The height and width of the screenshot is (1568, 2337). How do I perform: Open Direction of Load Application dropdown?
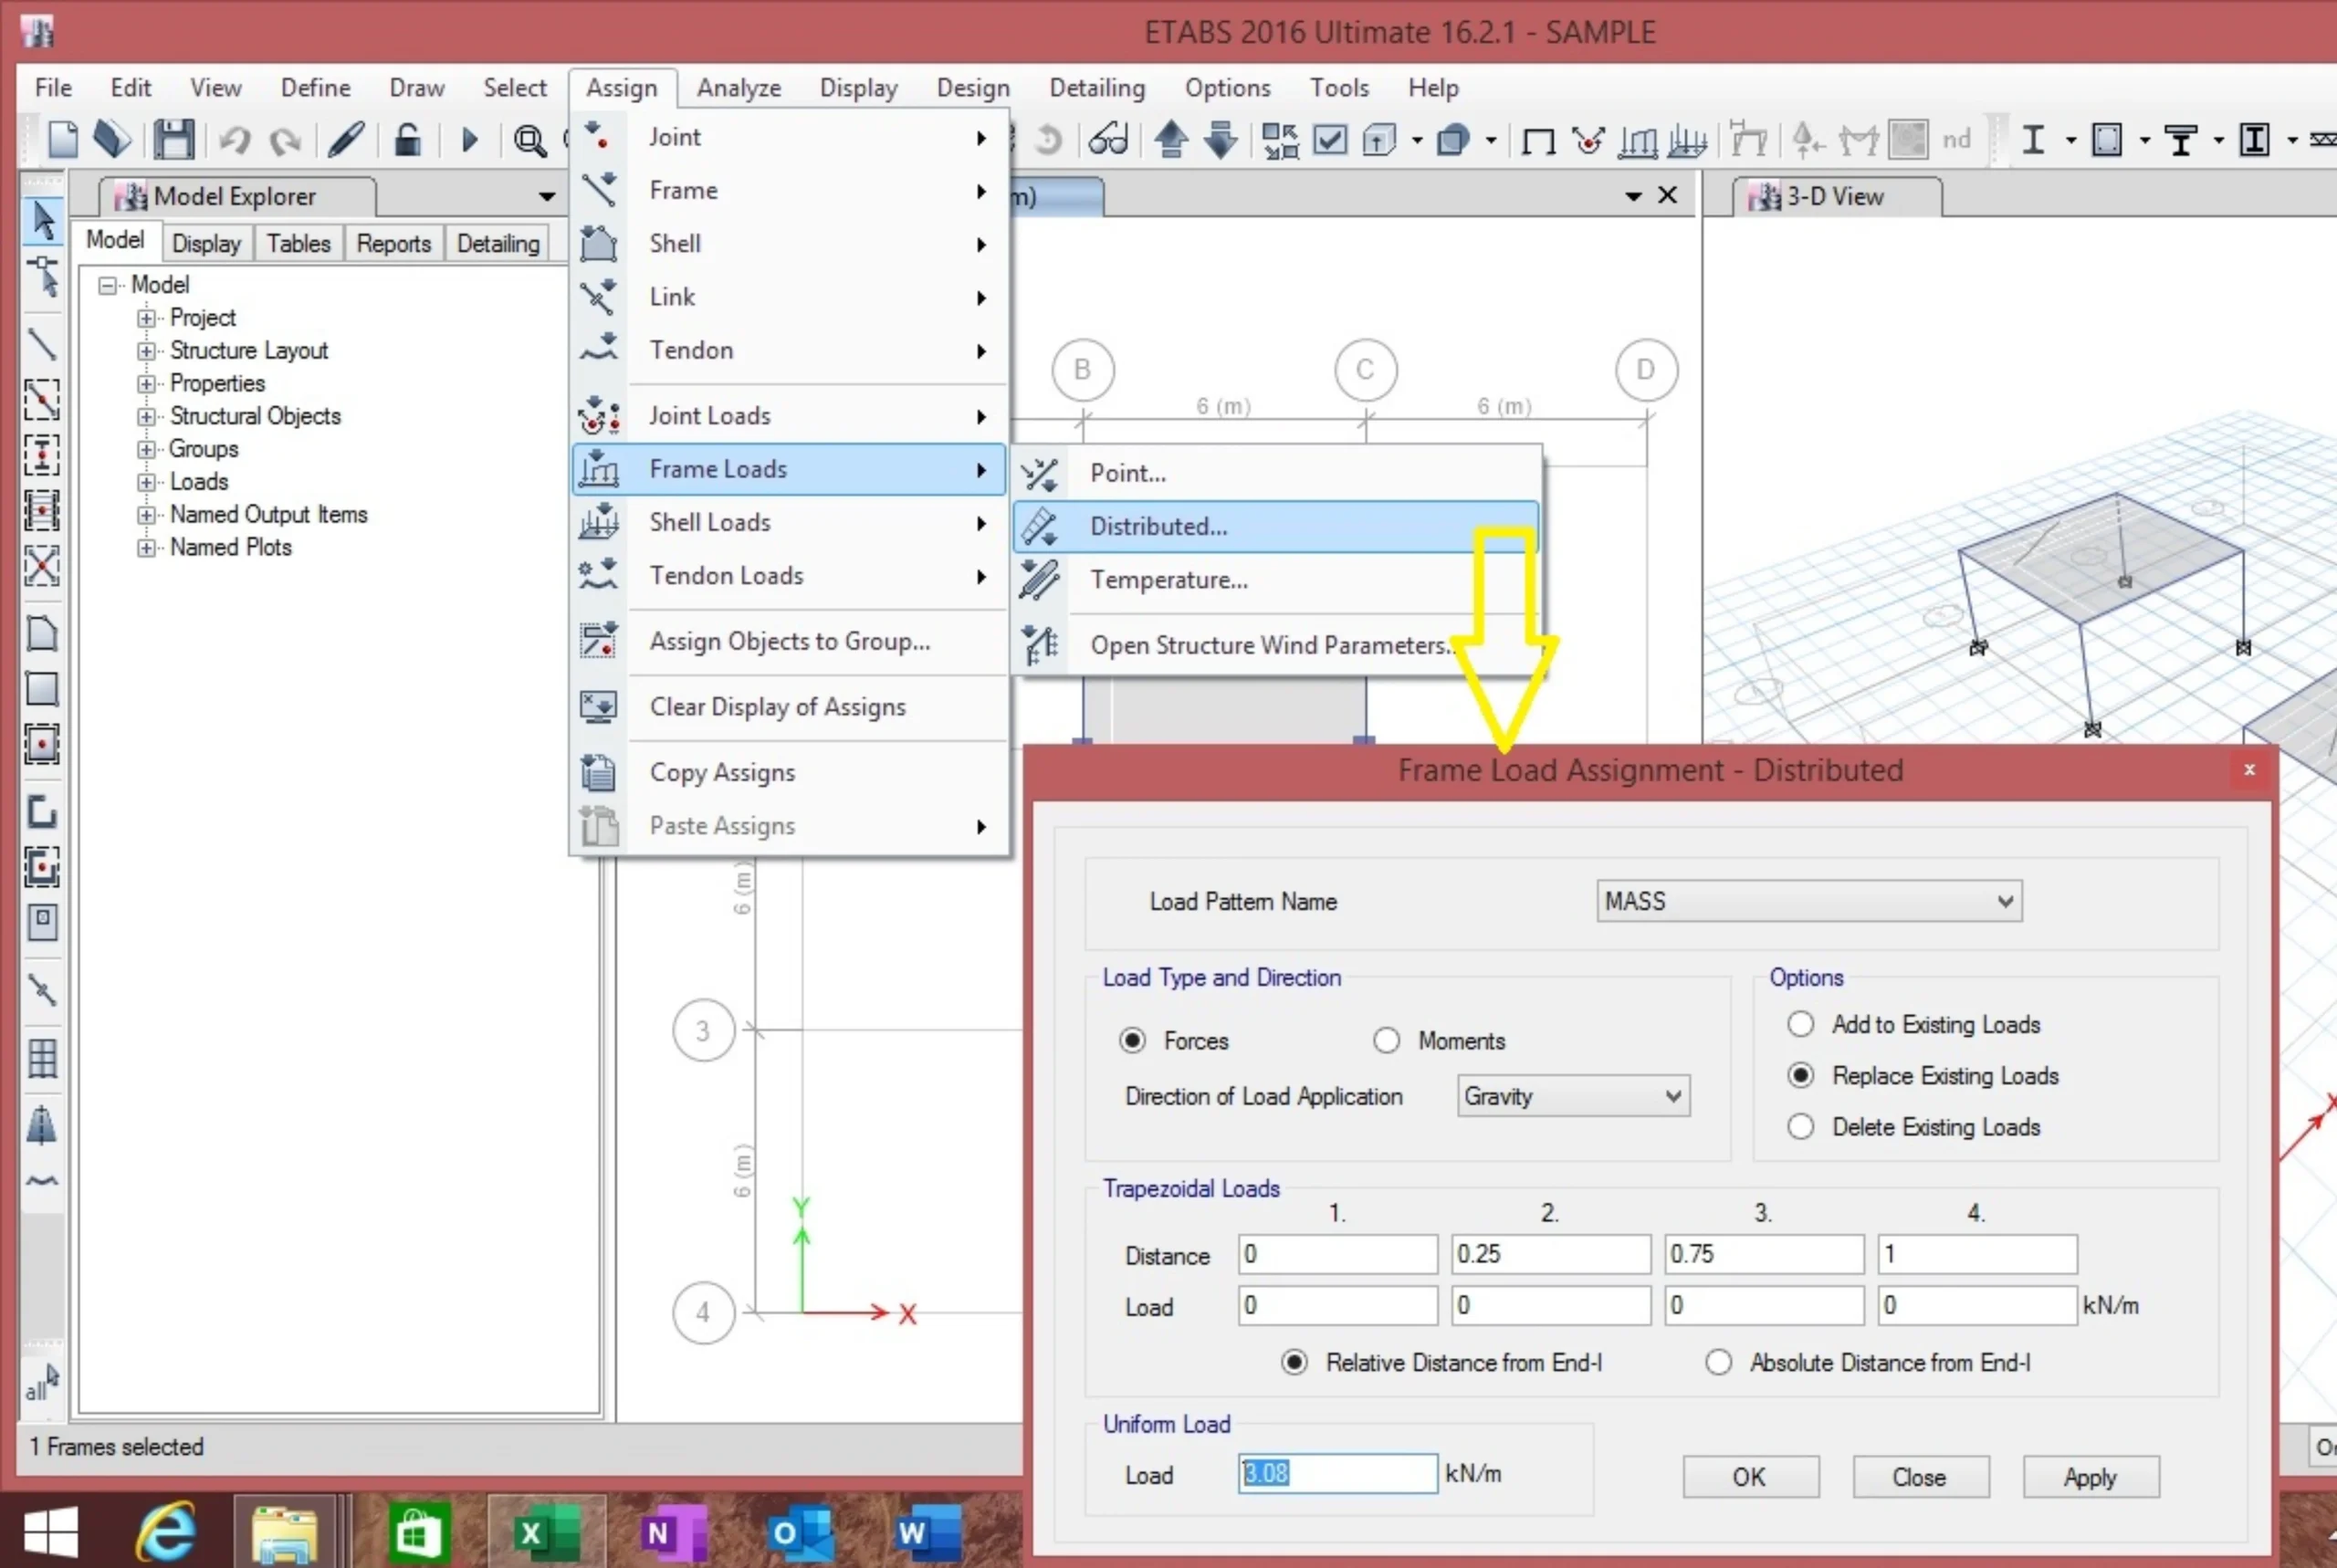(1573, 1096)
